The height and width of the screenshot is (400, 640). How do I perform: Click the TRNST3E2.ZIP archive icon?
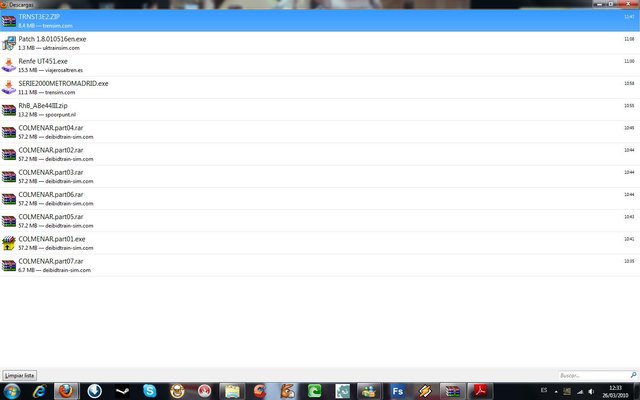coord(9,21)
